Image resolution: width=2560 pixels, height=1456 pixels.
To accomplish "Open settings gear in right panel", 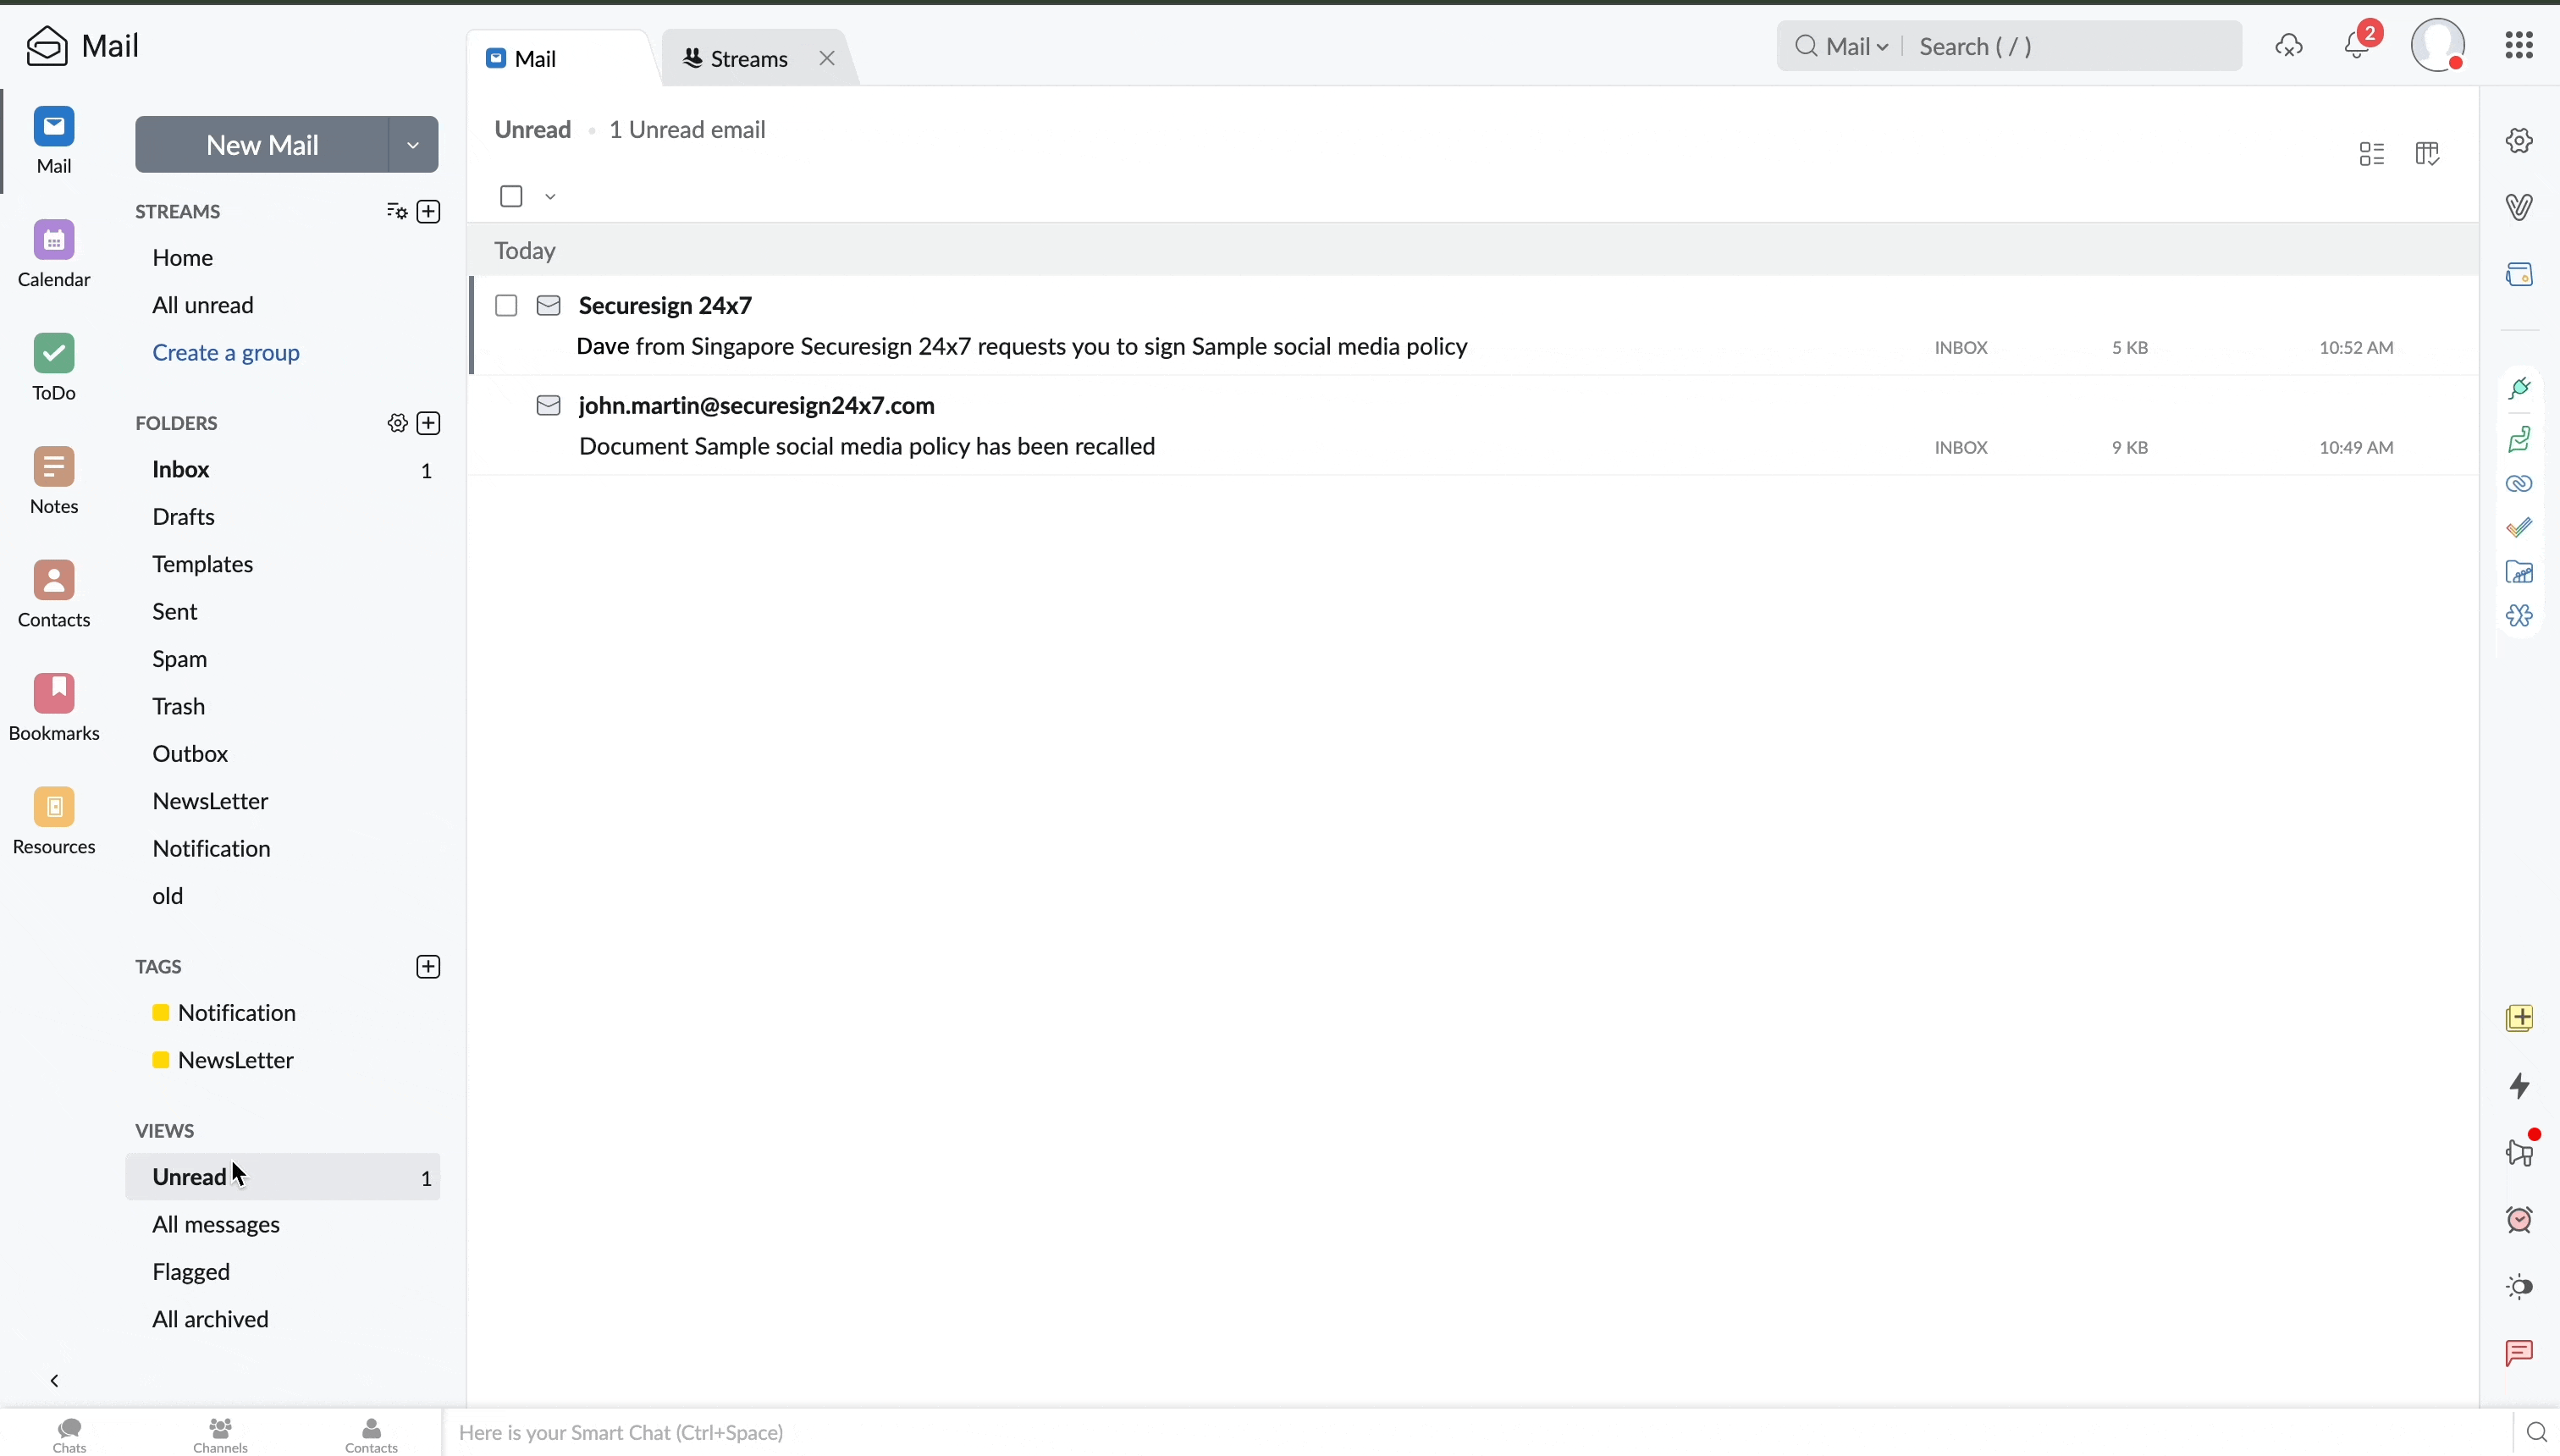I will (x=2519, y=141).
